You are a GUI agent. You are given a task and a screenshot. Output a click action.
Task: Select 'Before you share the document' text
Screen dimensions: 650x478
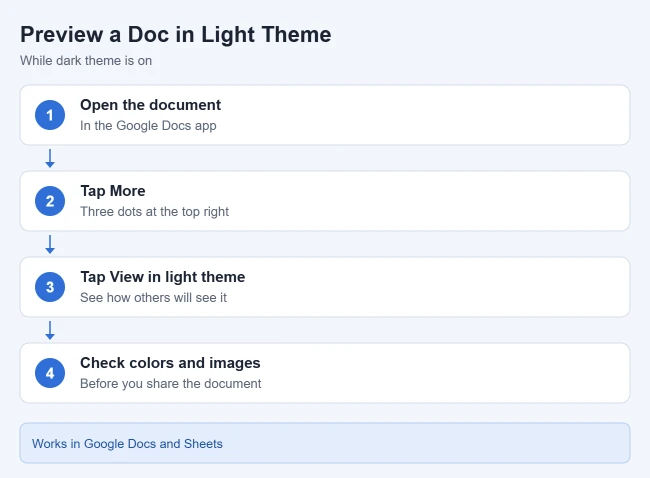coord(170,383)
